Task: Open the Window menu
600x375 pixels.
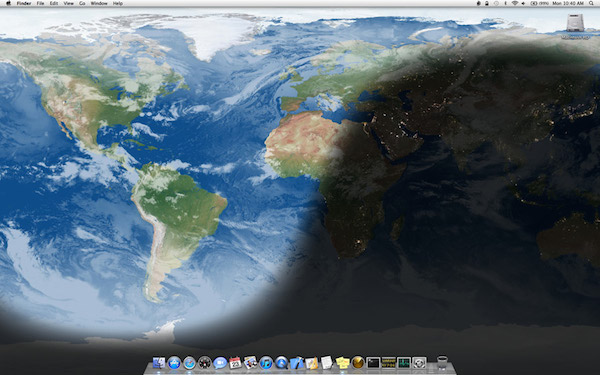Action: (x=99, y=3)
